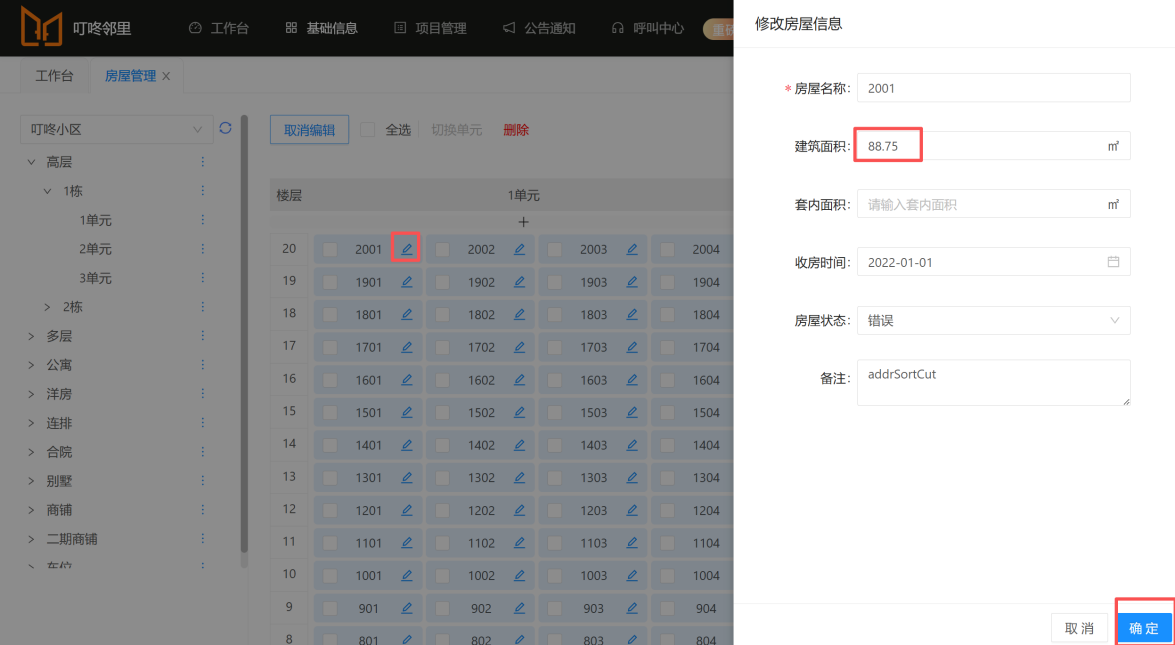Select the checkbox for room 1602
The image size is (1175, 645).
(442, 380)
